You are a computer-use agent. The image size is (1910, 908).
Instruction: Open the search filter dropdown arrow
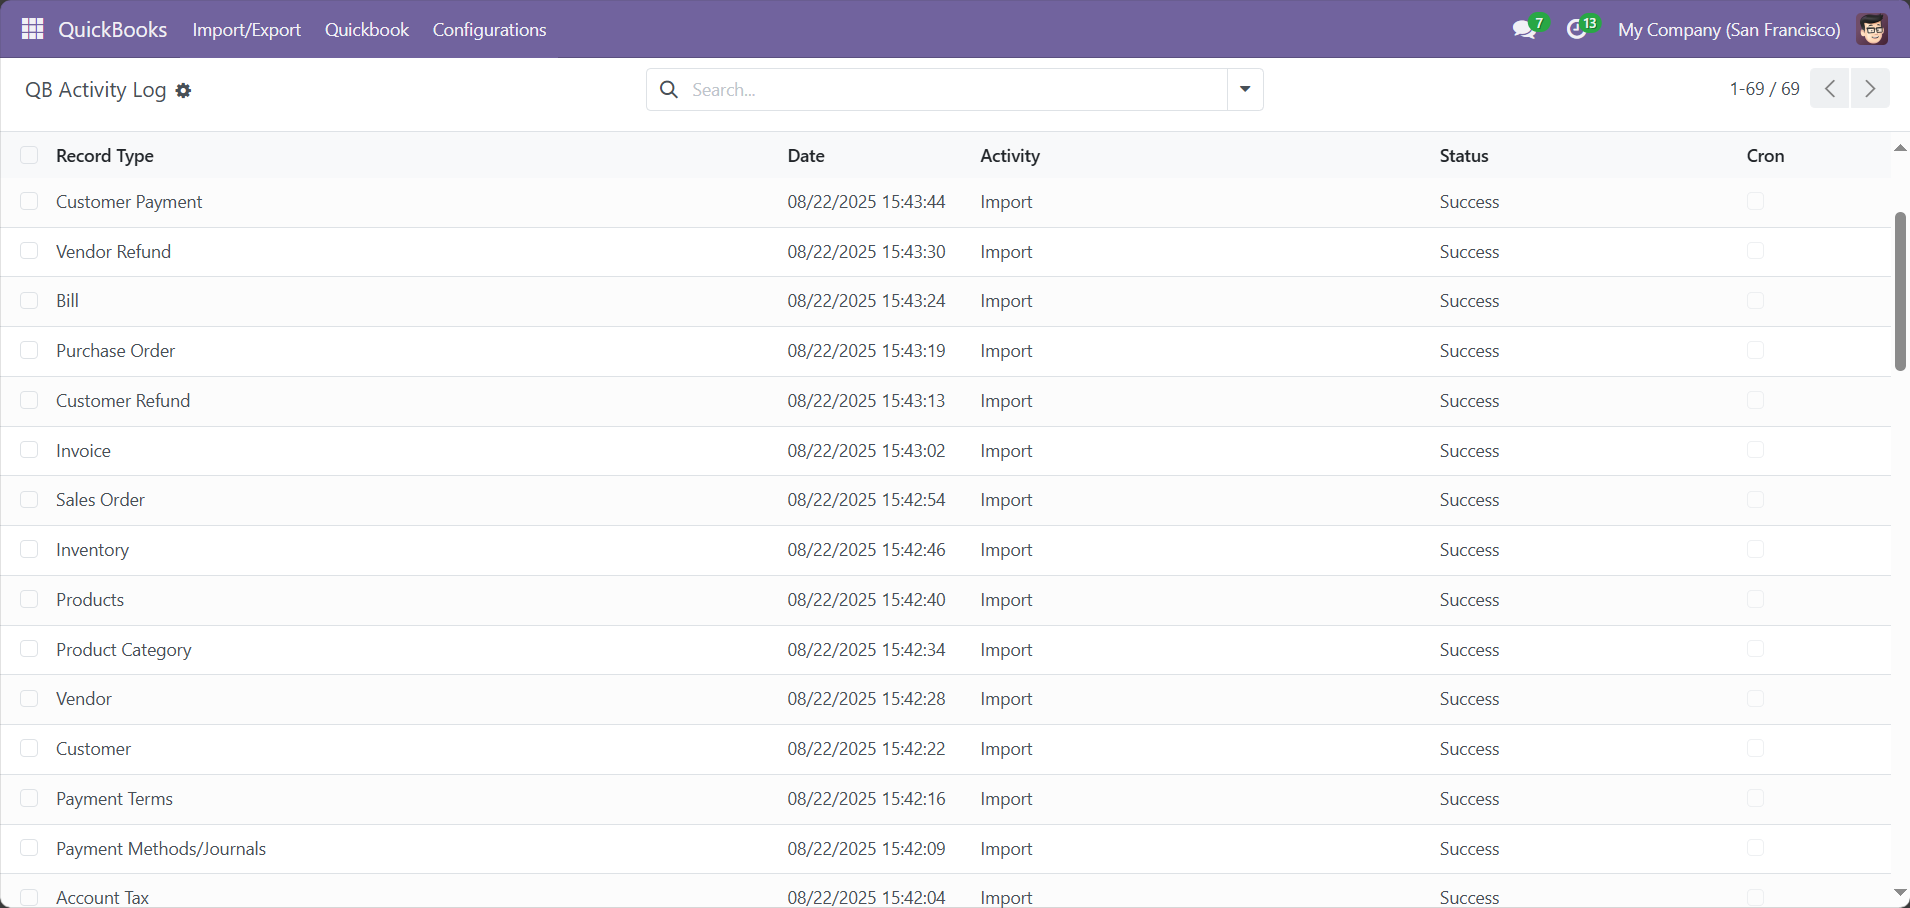[x=1243, y=89]
